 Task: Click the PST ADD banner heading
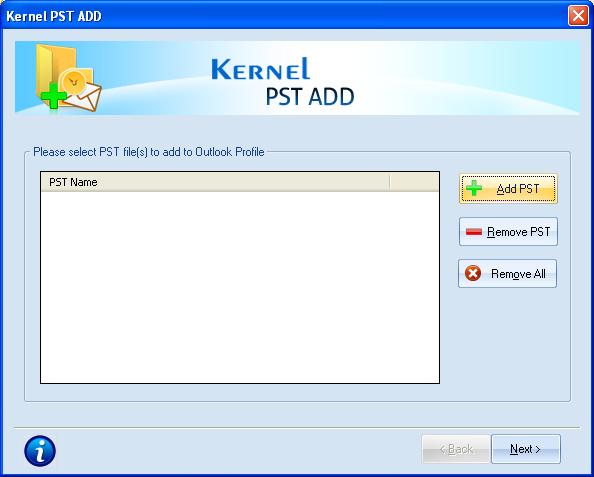[310, 97]
